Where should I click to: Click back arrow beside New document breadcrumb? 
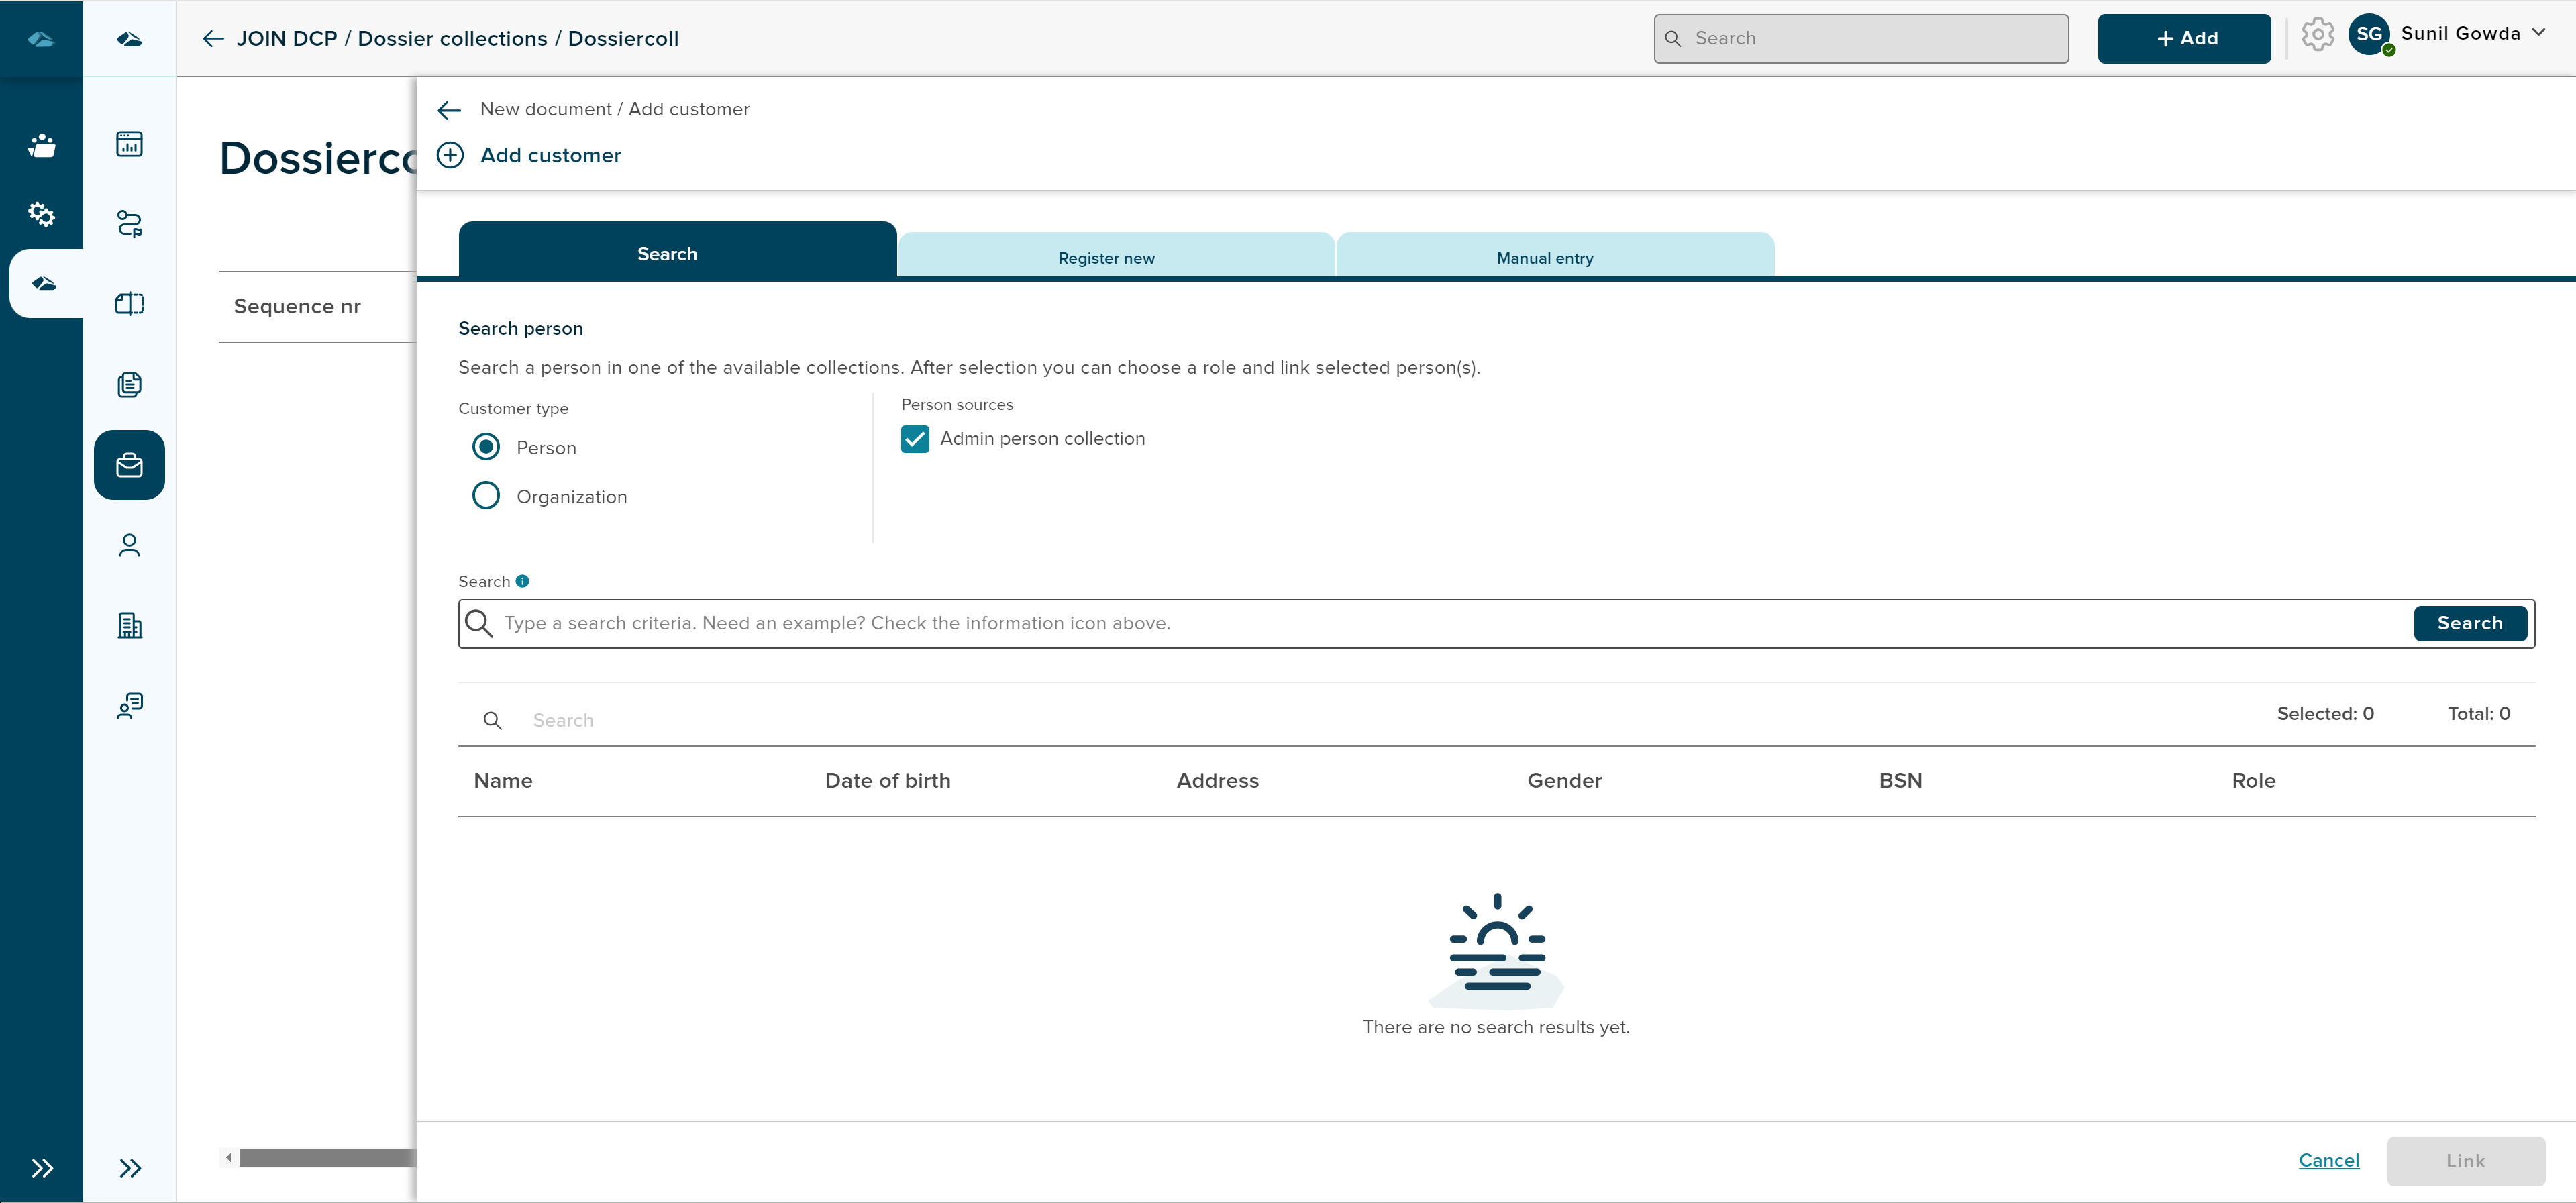(x=449, y=110)
